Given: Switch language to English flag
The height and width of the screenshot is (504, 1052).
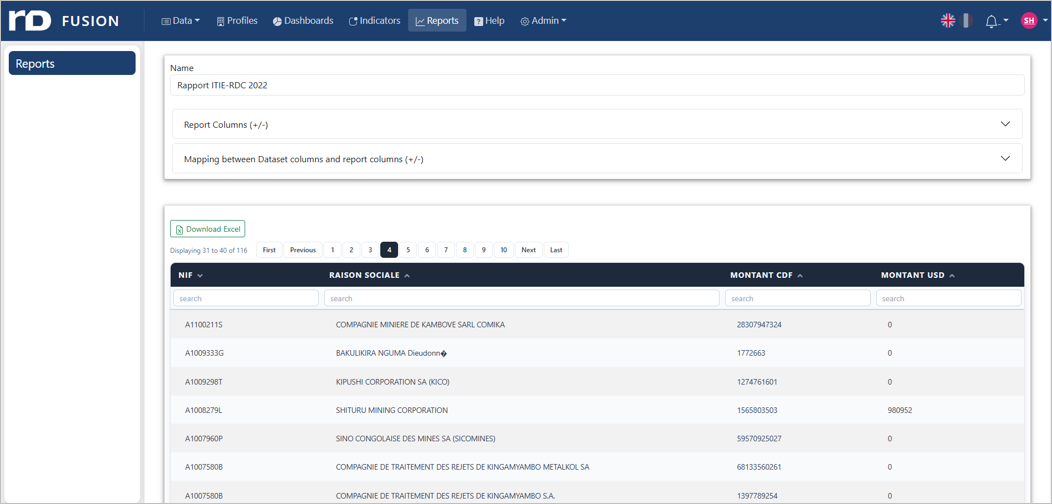Looking at the screenshot, I should tap(948, 21).
